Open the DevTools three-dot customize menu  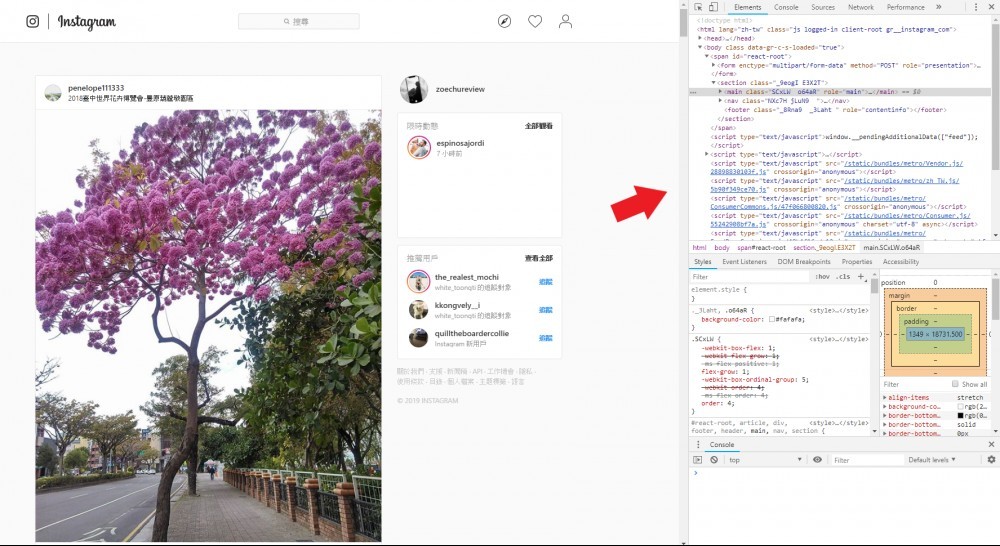click(976, 7)
